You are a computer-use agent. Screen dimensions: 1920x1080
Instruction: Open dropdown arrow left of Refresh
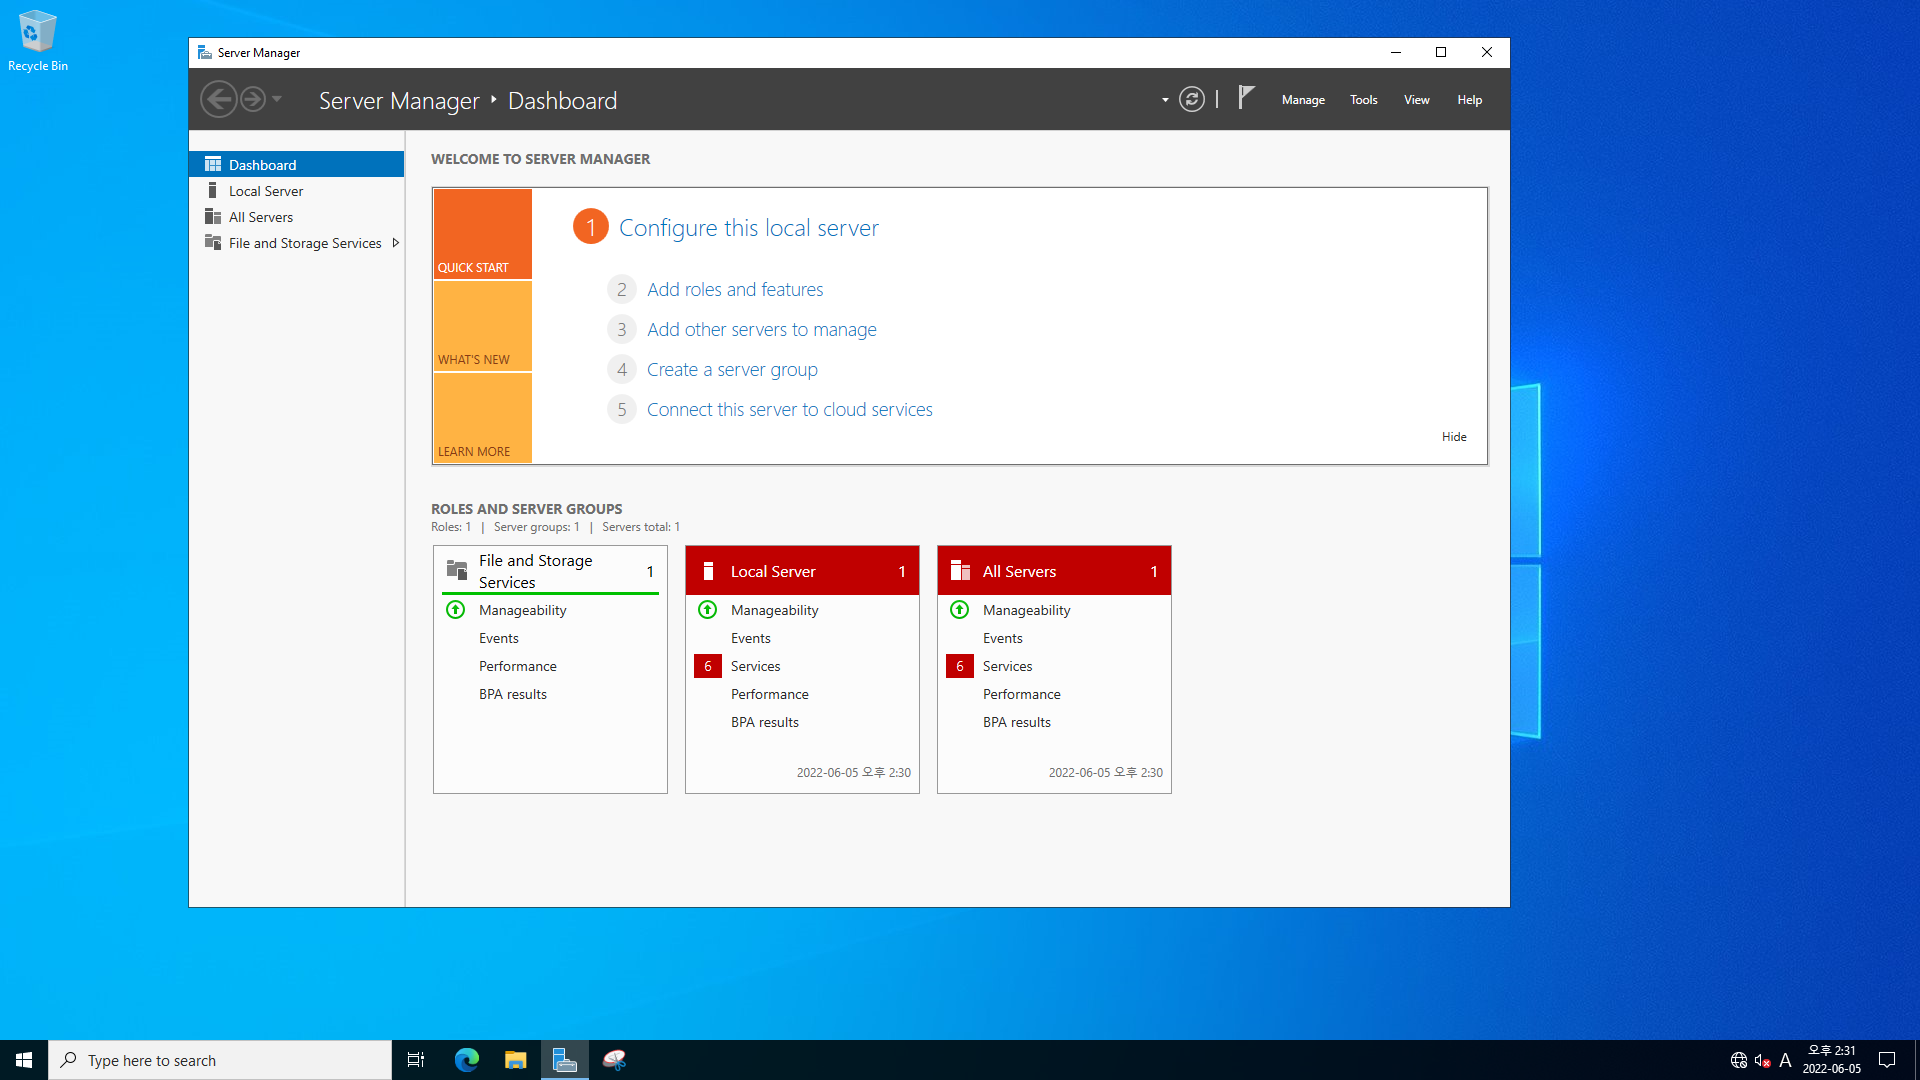(x=1165, y=100)
